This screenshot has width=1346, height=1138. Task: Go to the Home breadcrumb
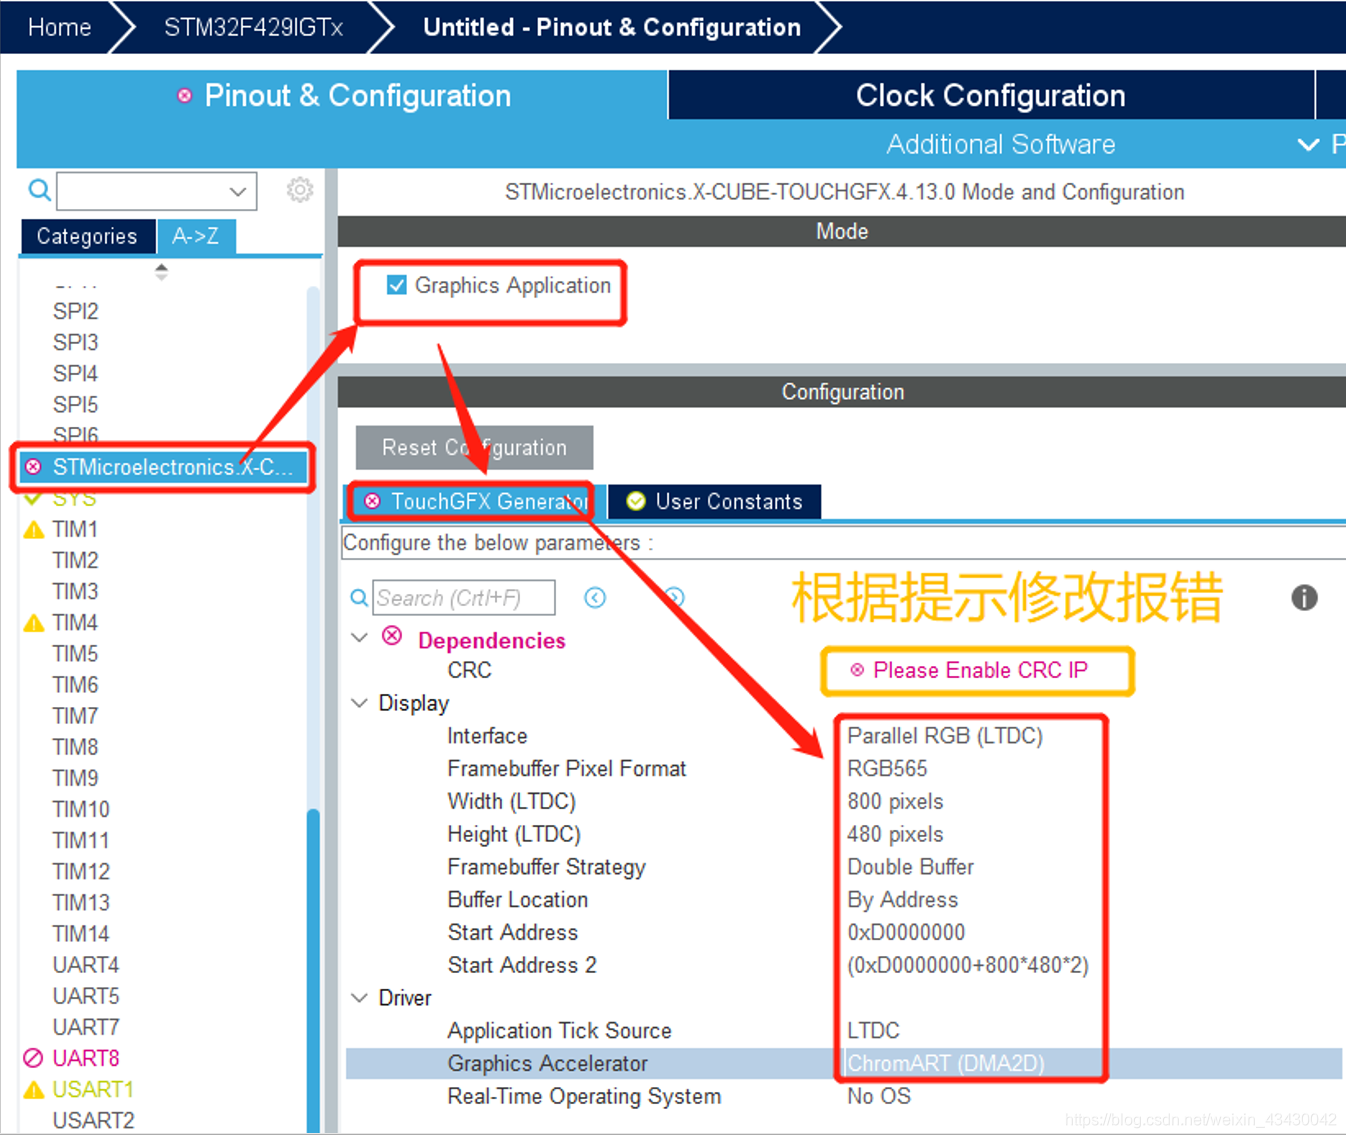point(59,27)
